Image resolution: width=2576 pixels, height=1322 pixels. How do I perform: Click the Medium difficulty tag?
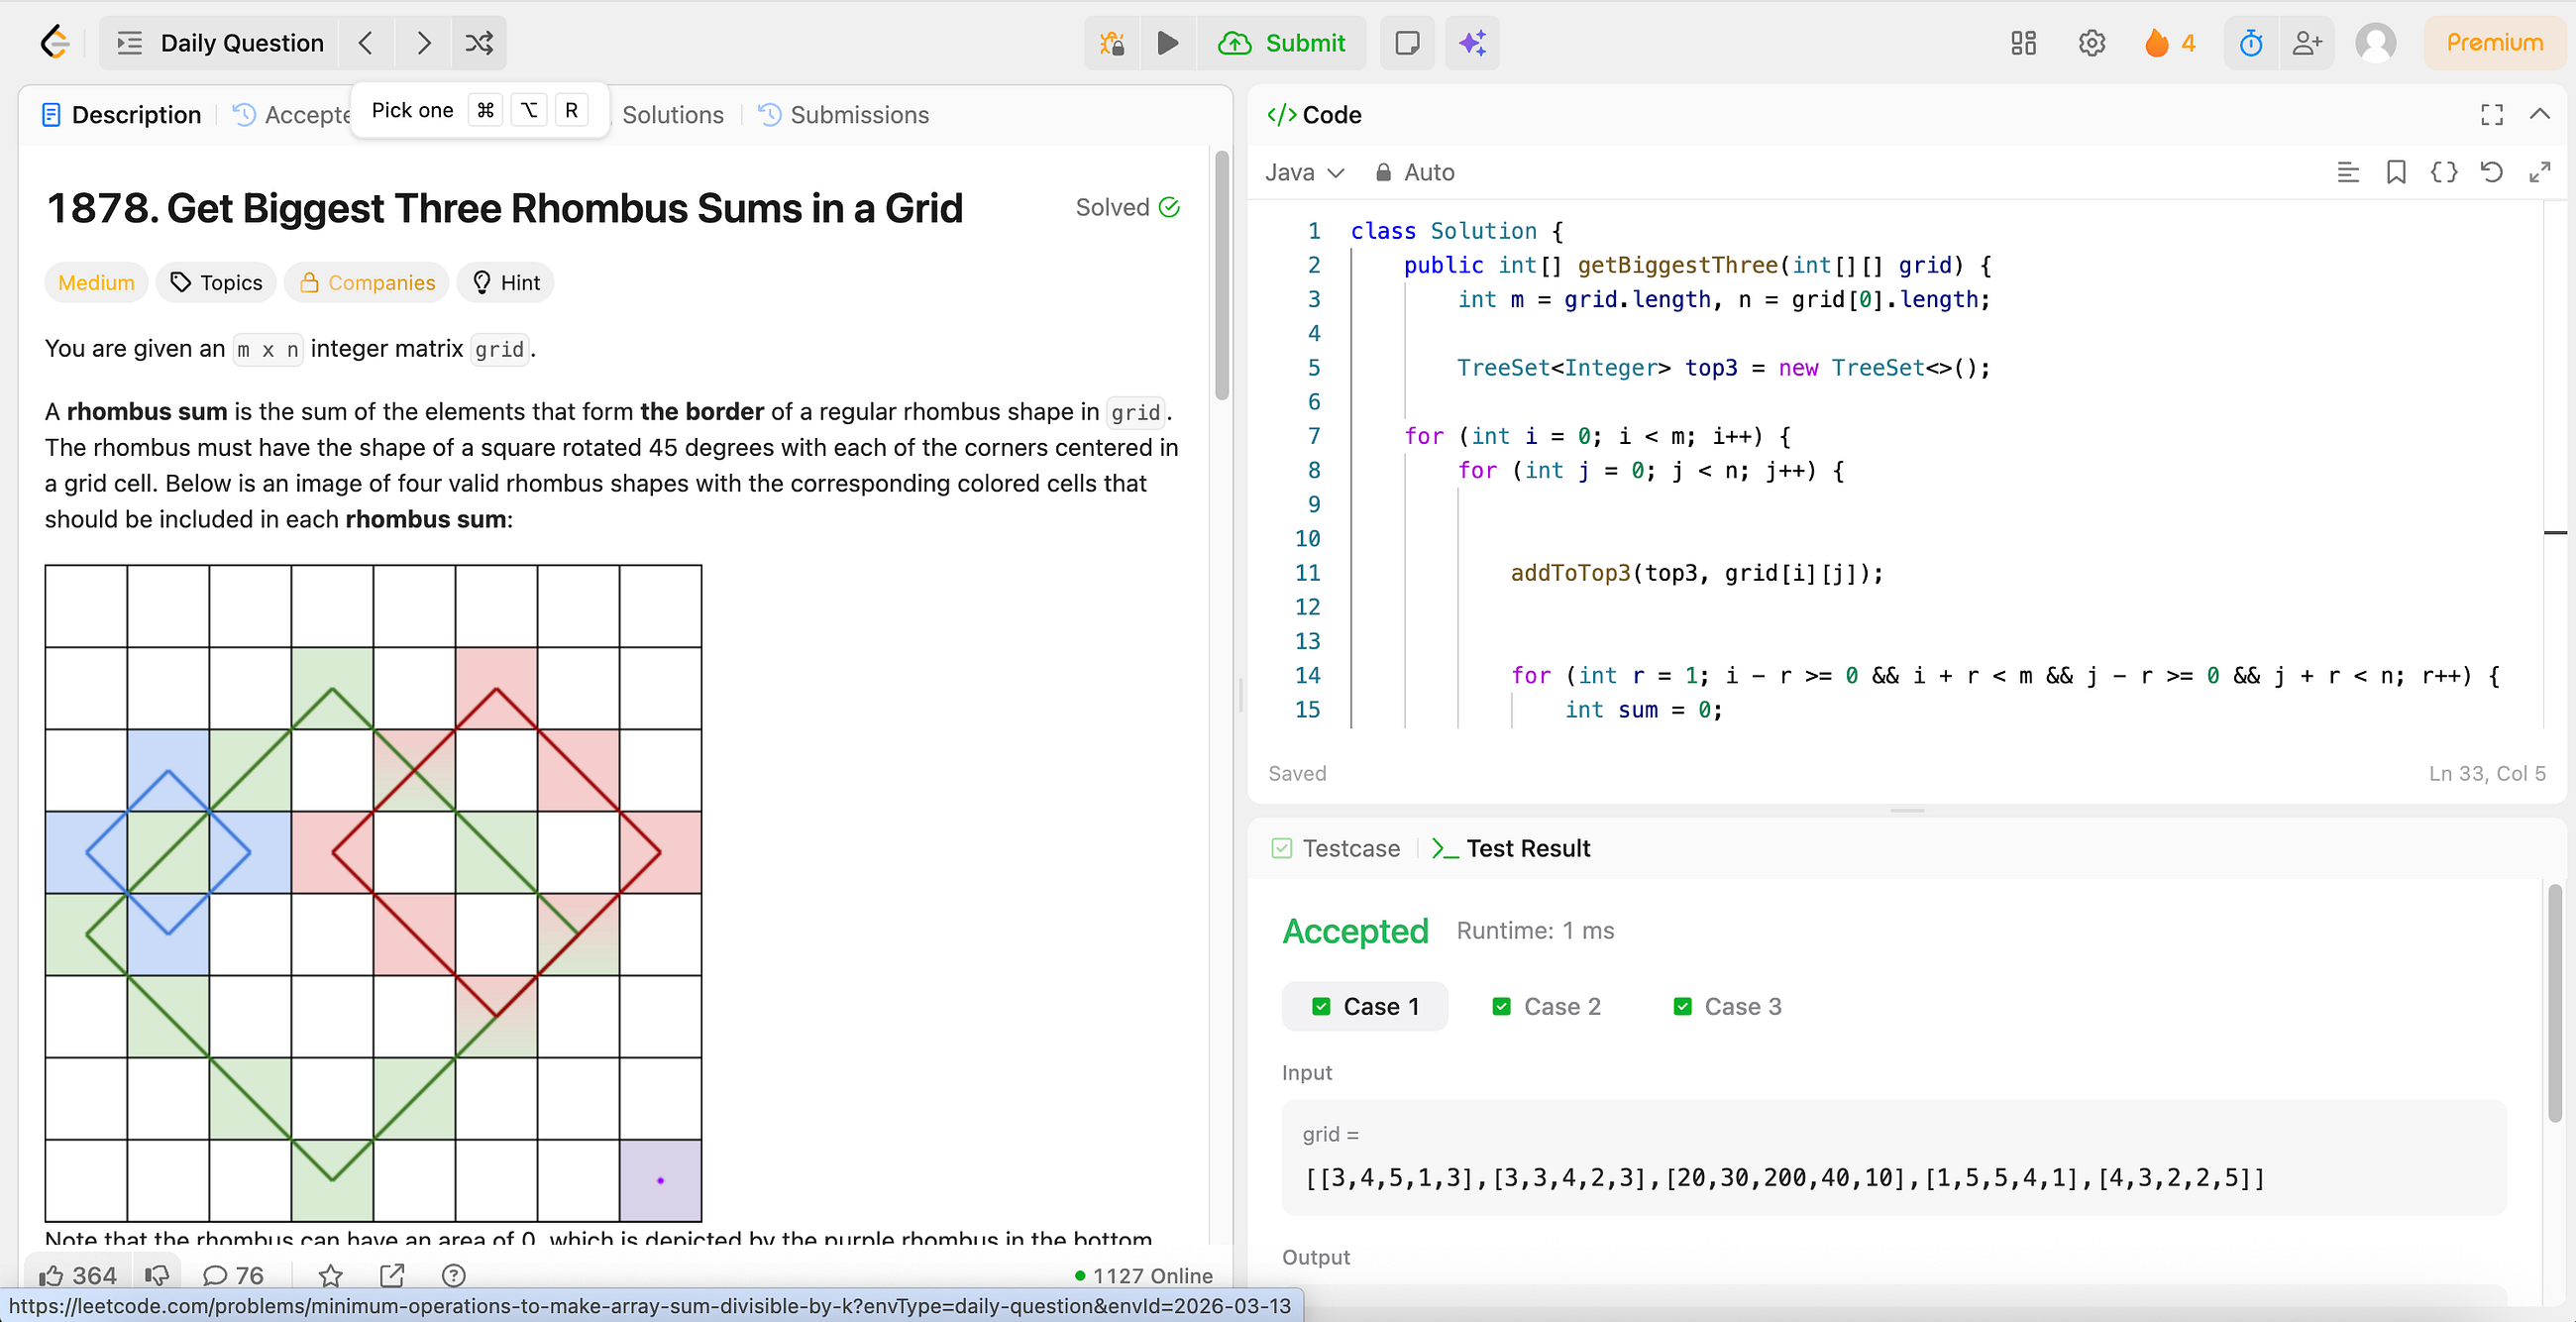96,283
